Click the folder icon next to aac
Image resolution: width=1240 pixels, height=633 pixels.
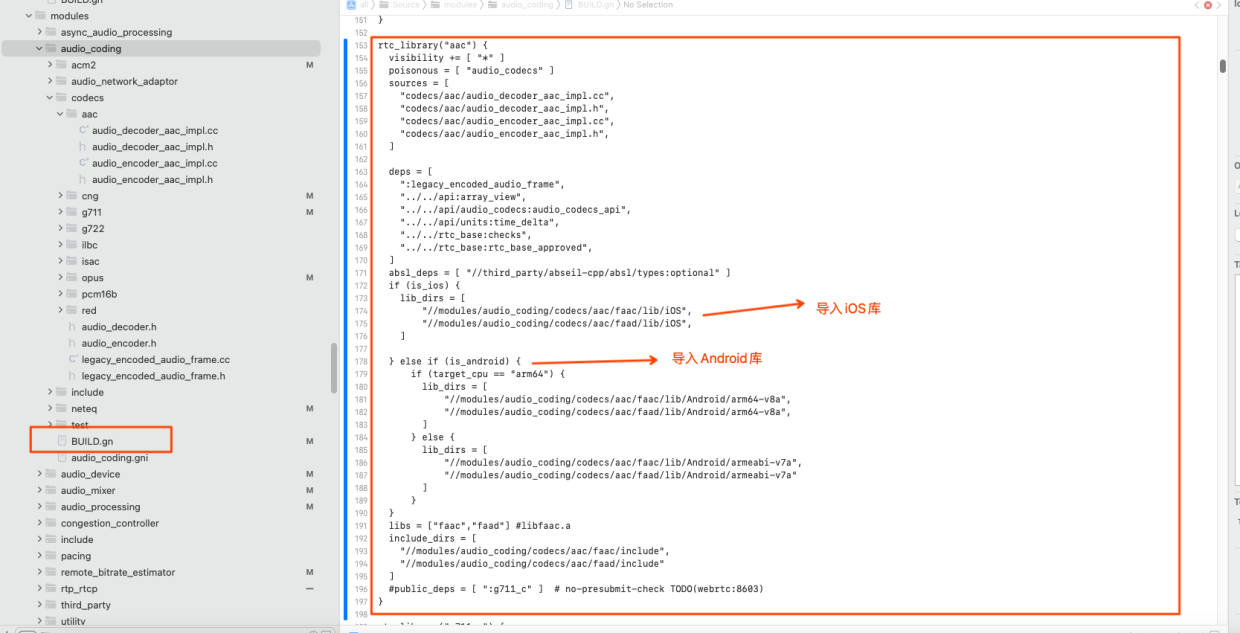coord(72,114)
